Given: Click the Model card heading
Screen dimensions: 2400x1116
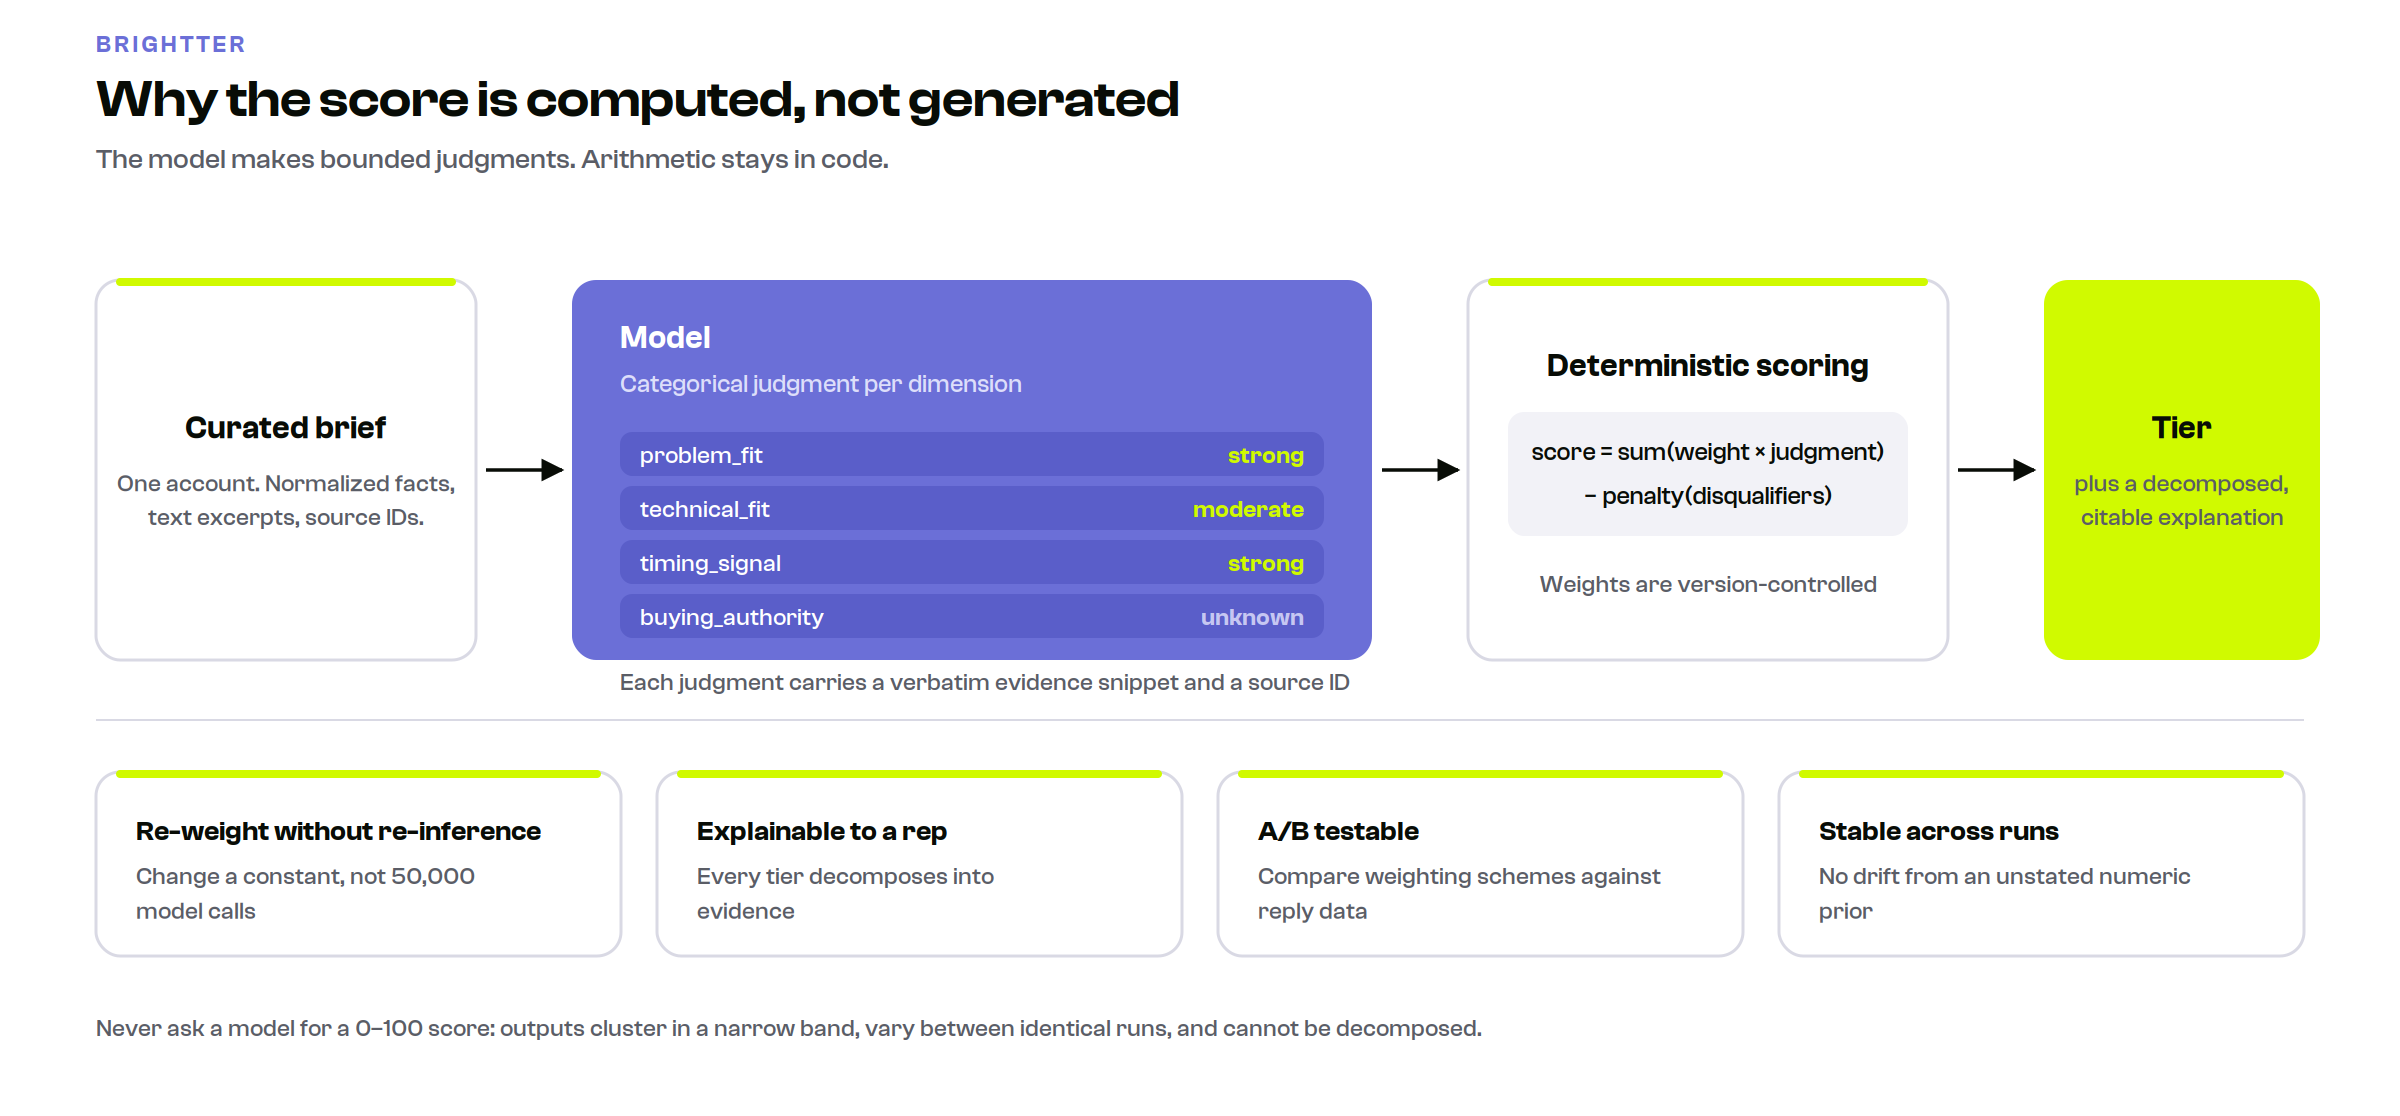Looking at the screenshot, I should tap(665, 338).
